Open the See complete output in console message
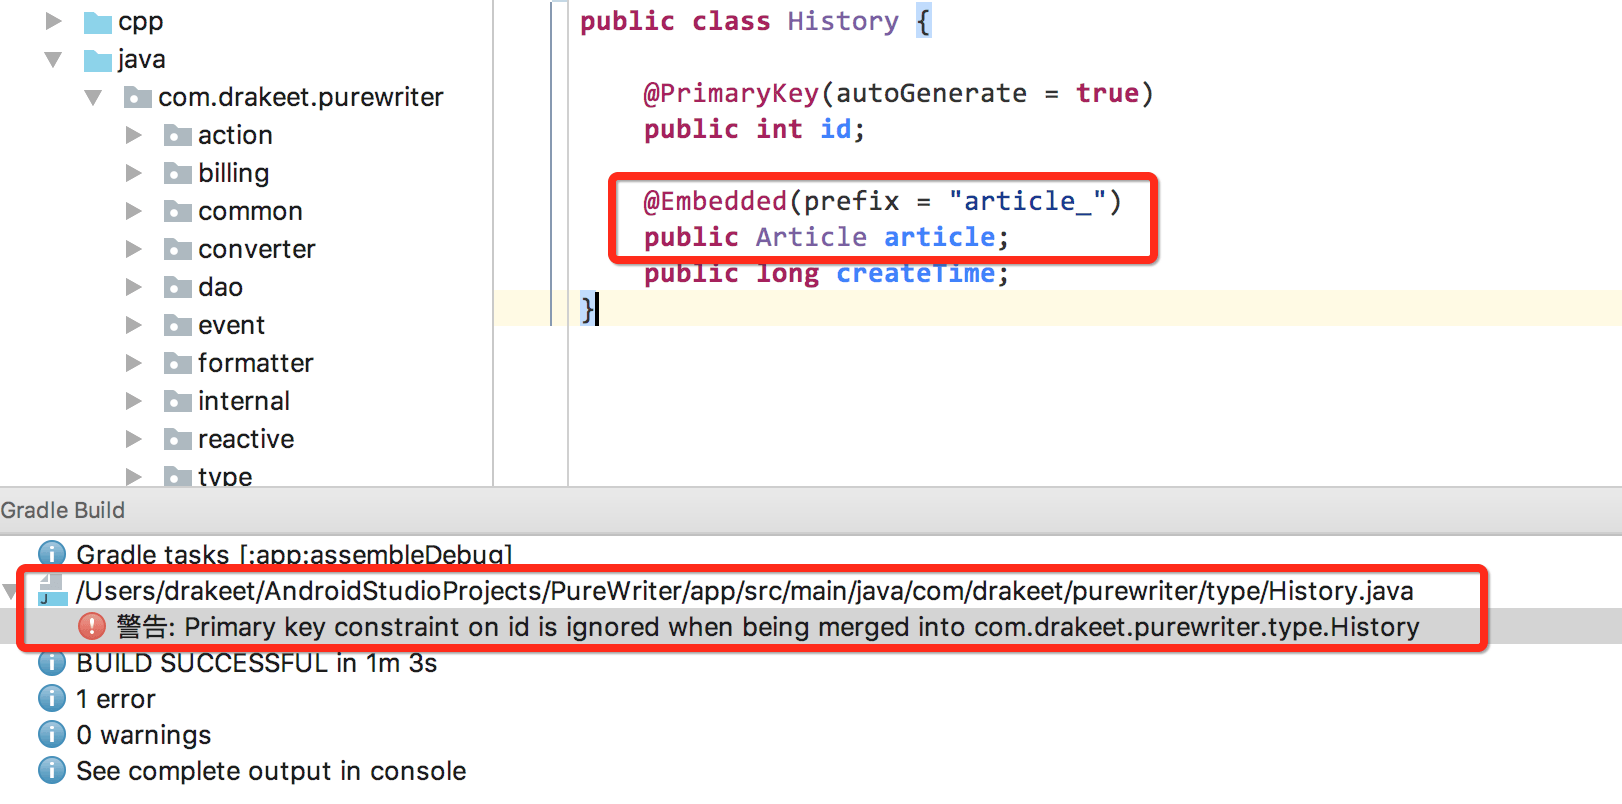The image size is (1622, 804). [x=271, y=771]
